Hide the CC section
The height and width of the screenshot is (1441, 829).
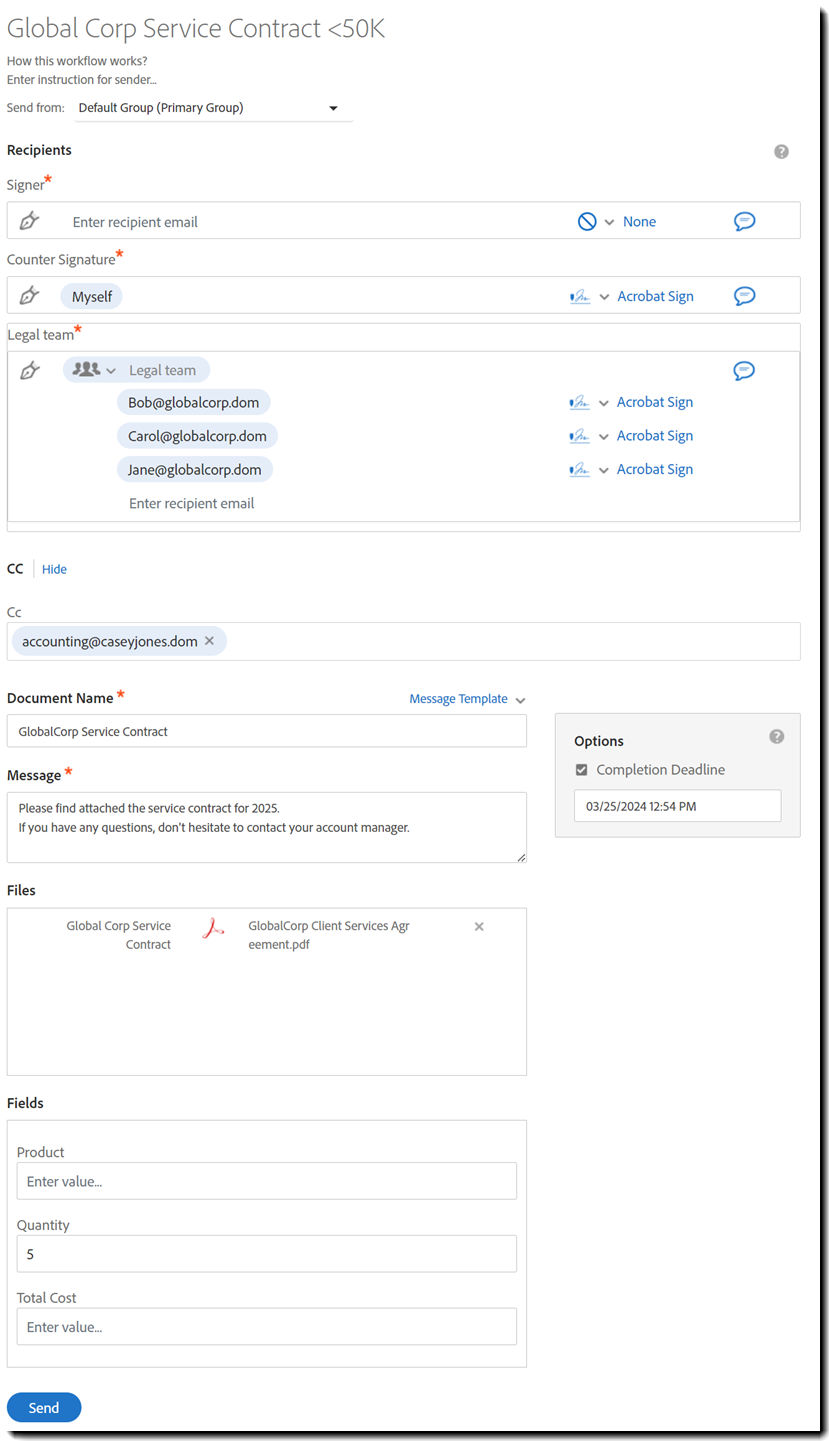(x=54, y=568)
